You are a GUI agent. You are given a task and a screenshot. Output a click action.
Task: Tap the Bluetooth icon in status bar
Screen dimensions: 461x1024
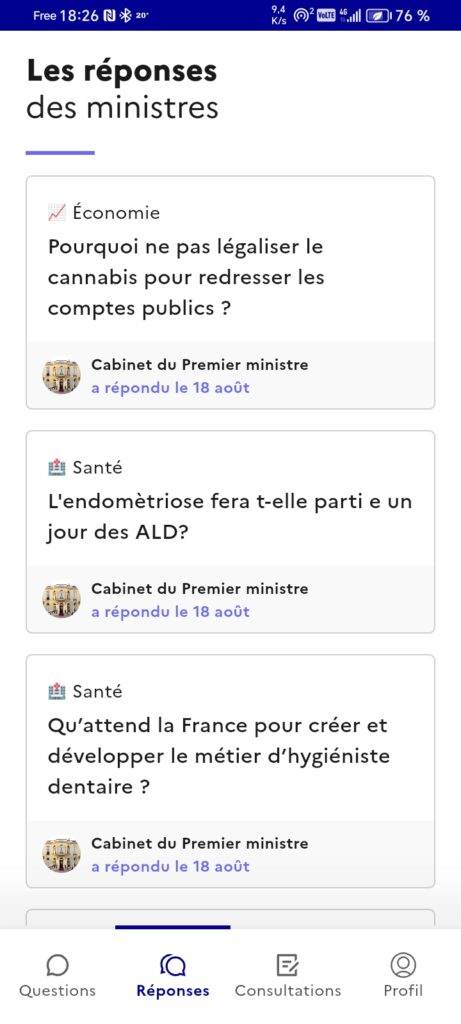pos(125,16)
